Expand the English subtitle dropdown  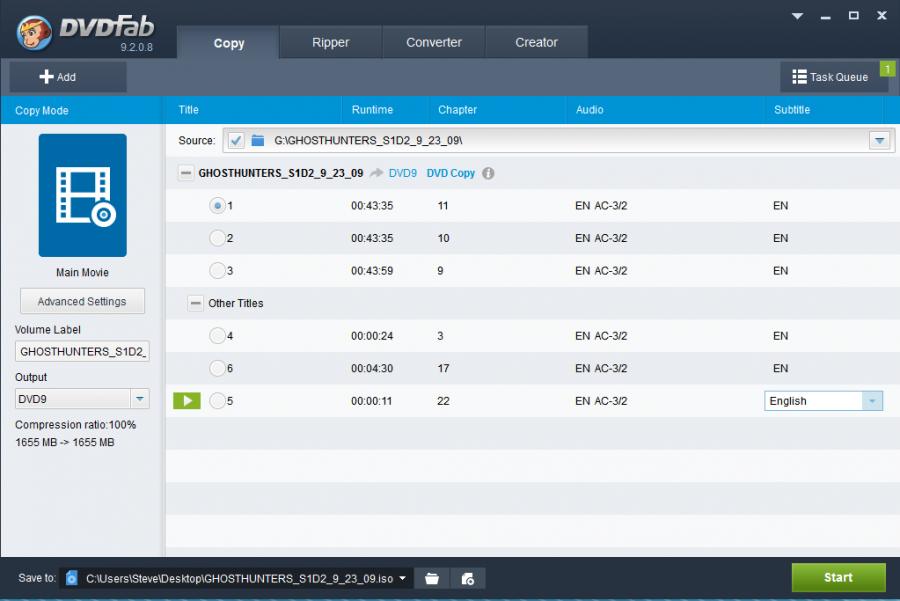(873, 401)
